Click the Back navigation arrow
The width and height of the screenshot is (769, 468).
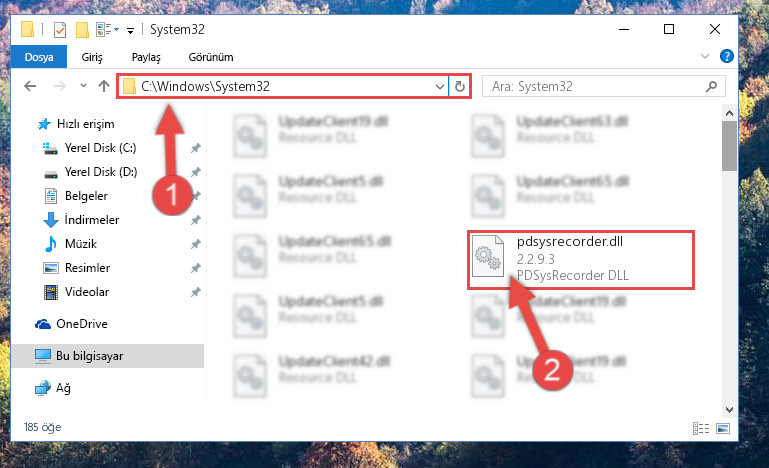(30, 86)
